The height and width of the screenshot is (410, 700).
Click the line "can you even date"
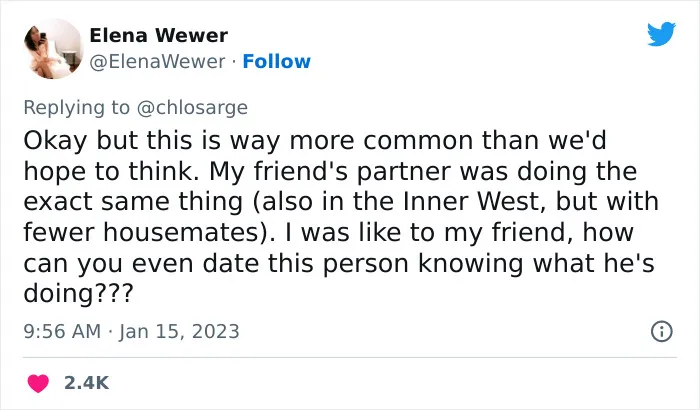[x=141, y=263]
